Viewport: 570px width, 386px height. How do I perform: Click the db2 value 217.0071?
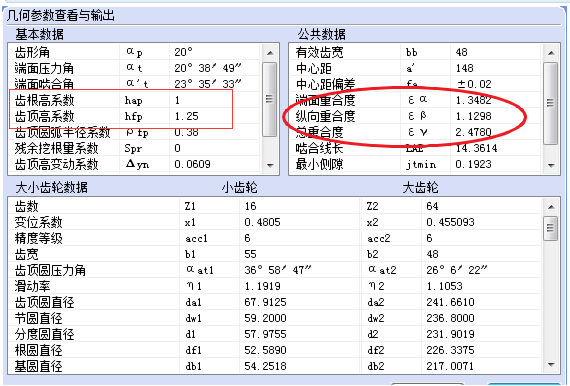[450, 366]
